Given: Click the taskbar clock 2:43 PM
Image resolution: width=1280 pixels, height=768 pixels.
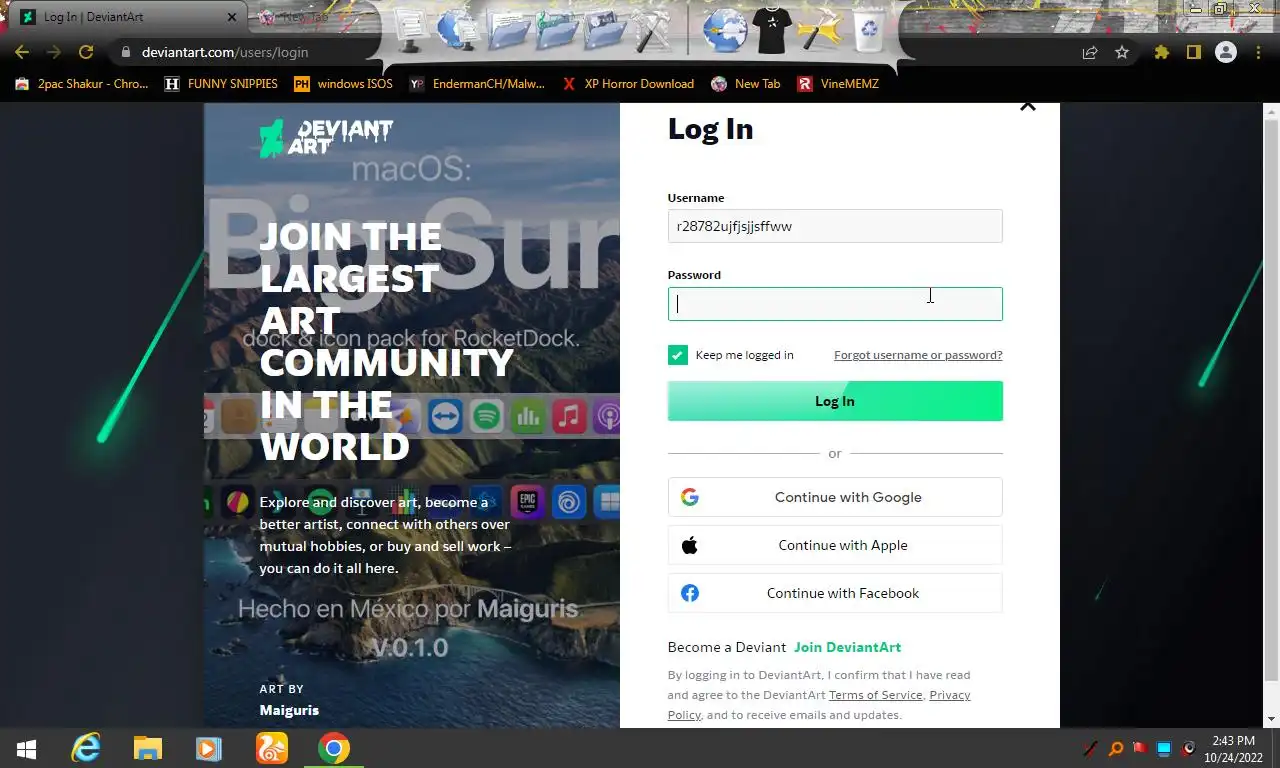Looking at the screenshot, I should 1232,741.
